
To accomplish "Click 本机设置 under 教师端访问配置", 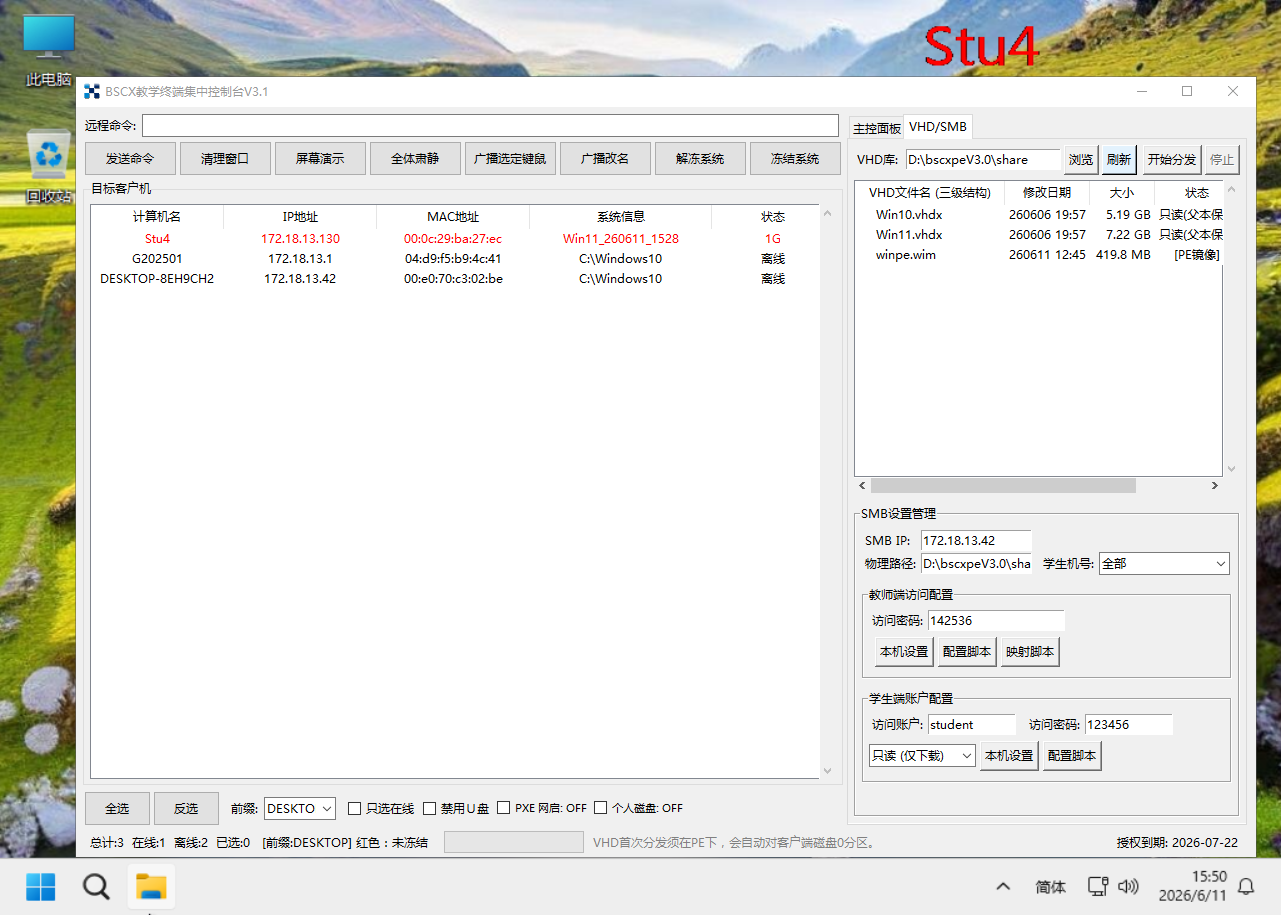I will pos(904,652).
